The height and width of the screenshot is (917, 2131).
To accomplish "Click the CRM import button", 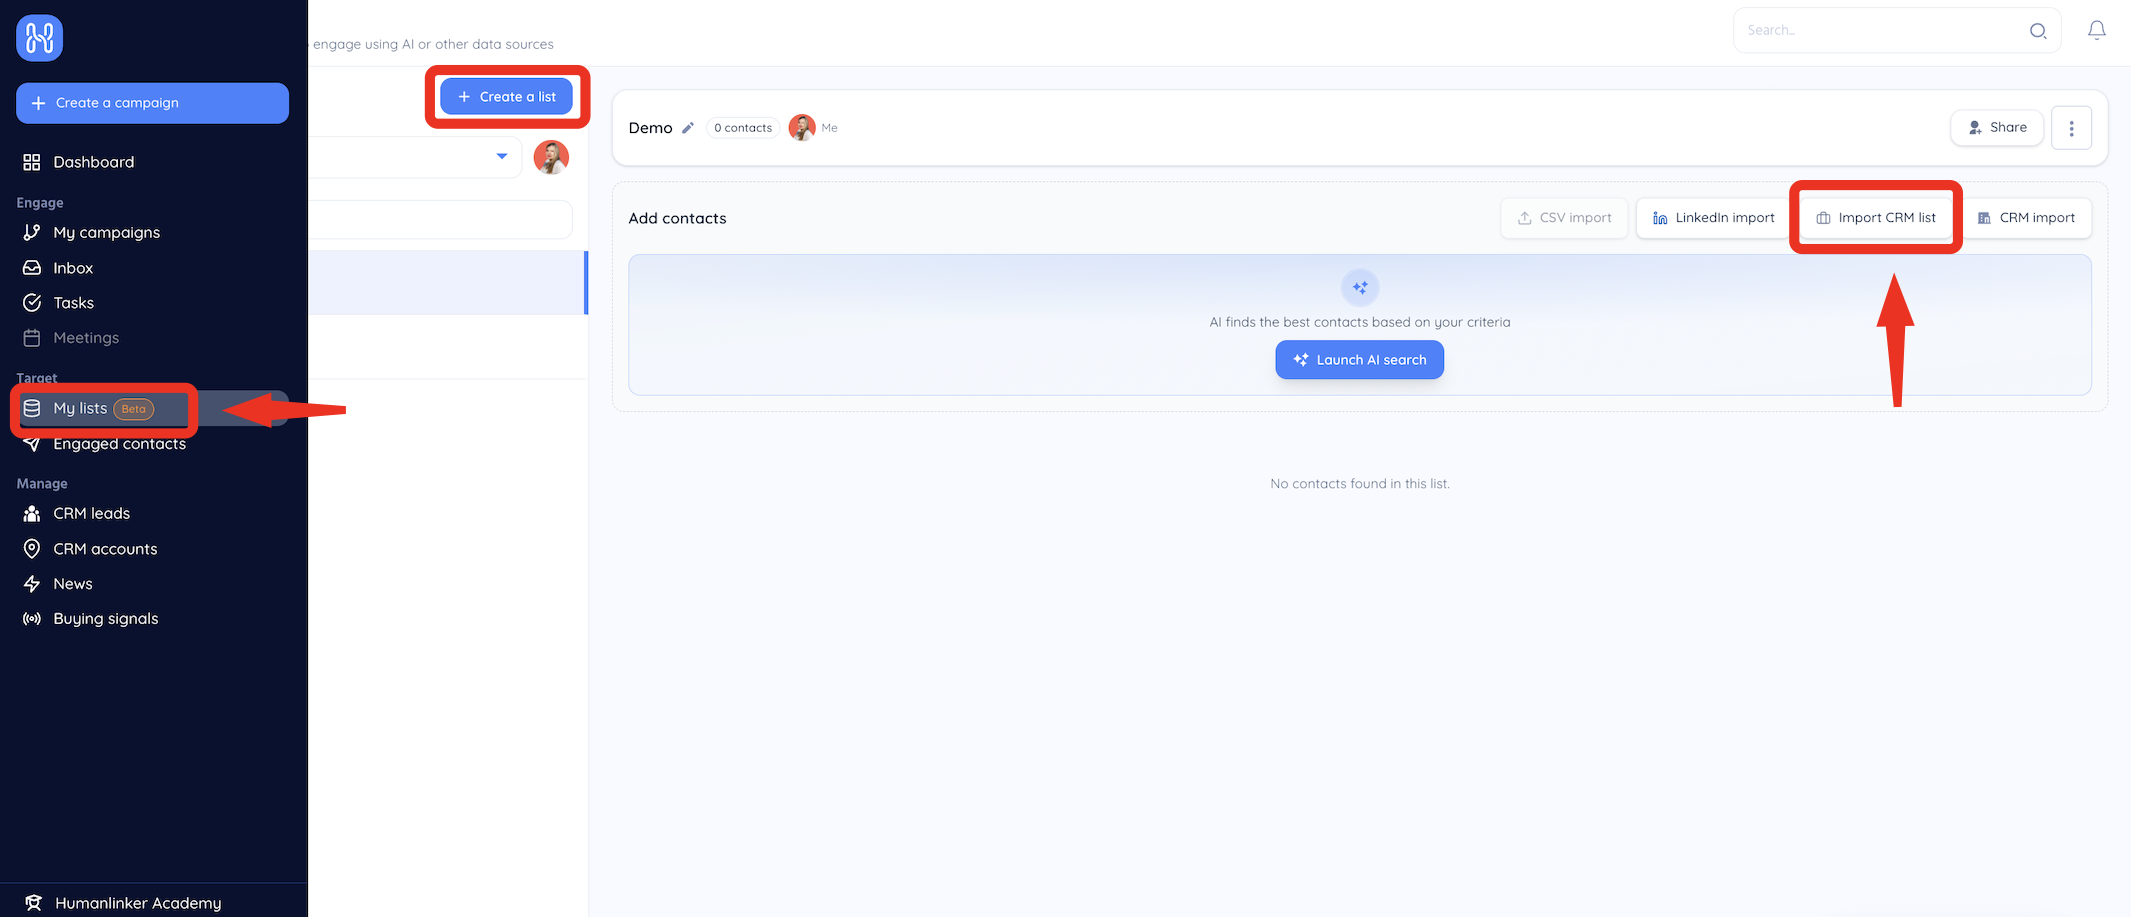I will click(x=2027, y=218).
